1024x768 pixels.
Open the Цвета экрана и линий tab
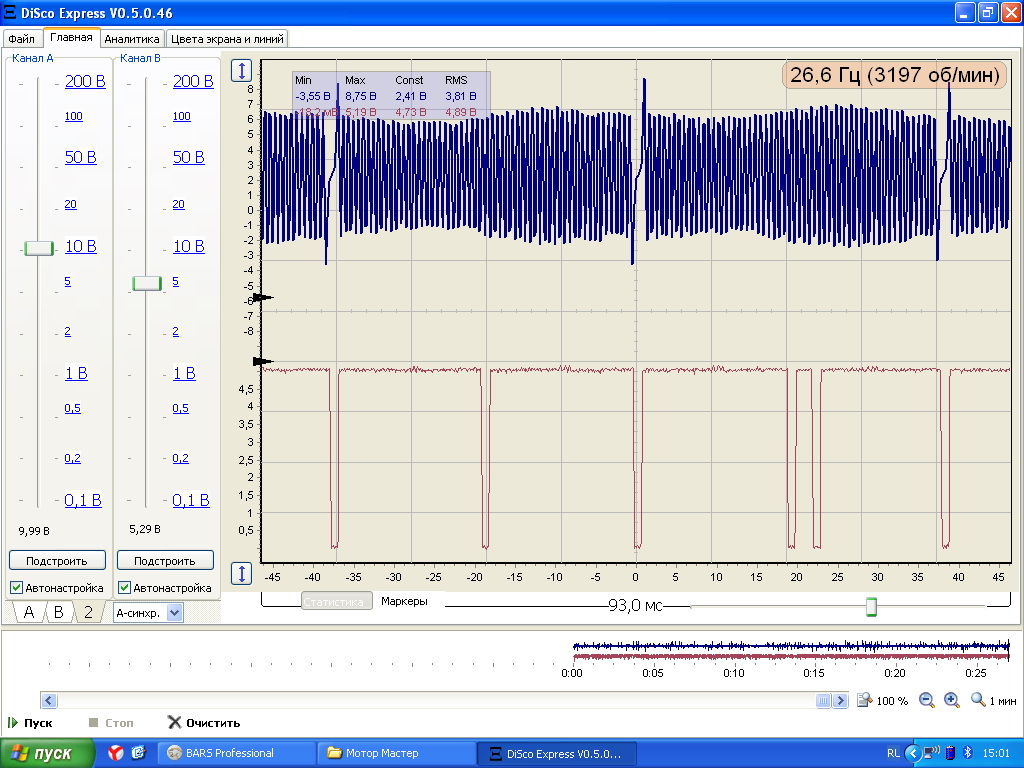227,39
